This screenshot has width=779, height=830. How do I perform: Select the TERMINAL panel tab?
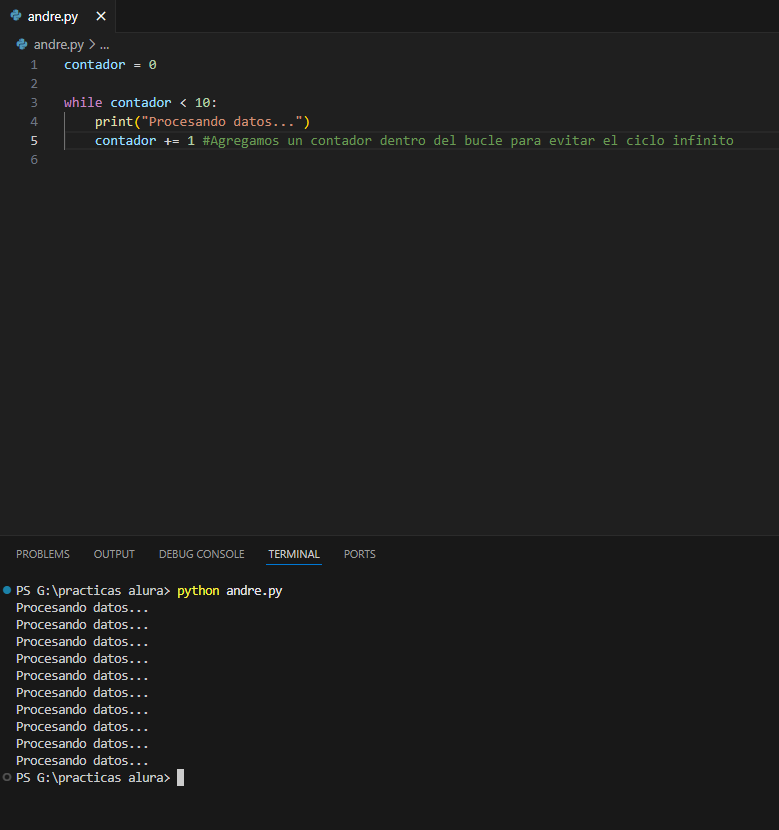pyautogui.click(x=294, y=554)
